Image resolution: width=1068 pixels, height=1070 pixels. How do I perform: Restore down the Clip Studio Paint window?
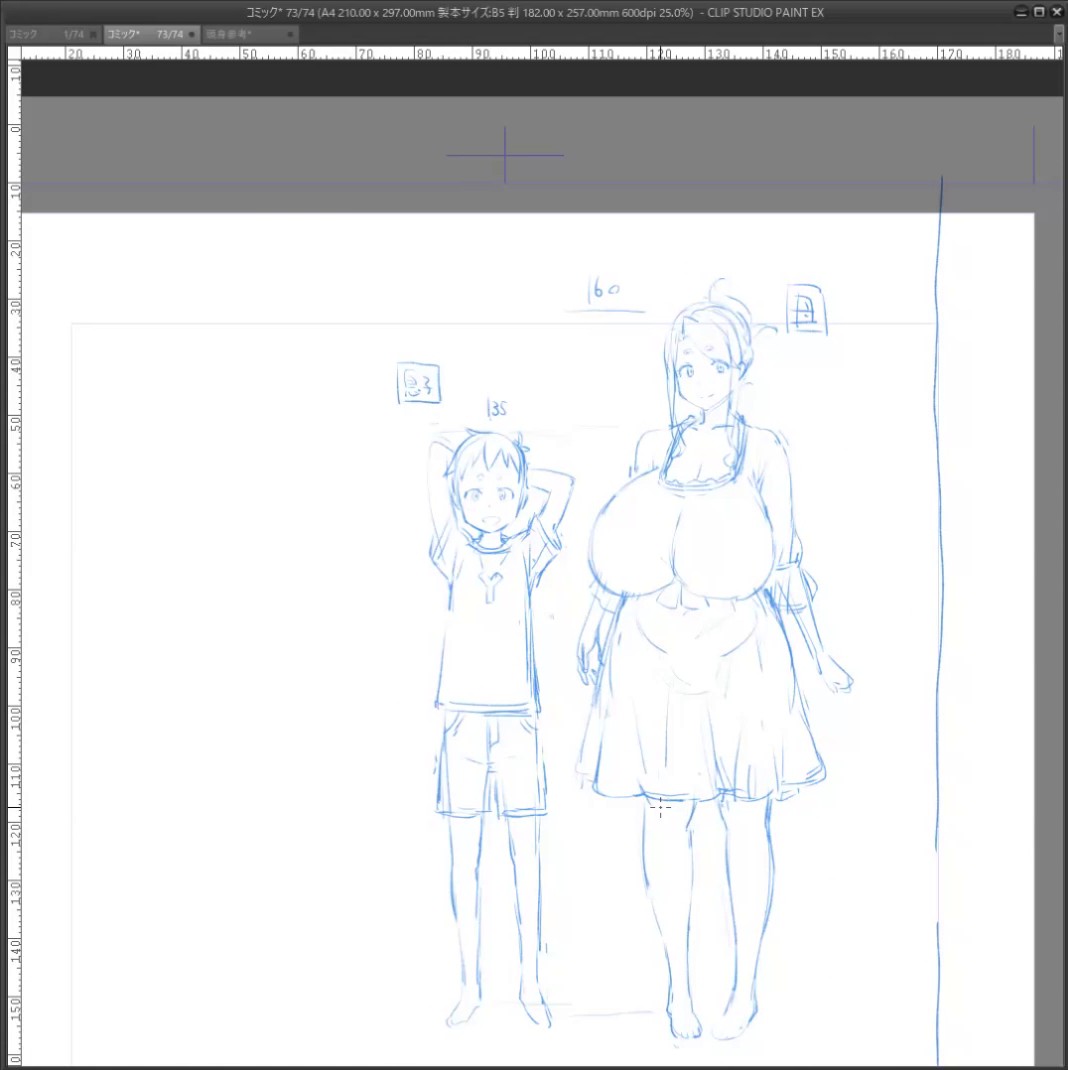[x=1039, y=12]
